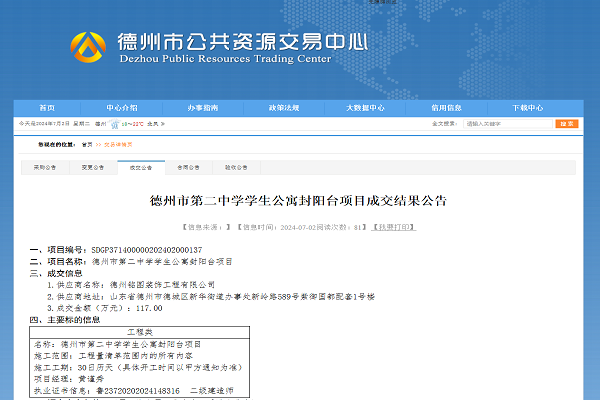Image resolution: width=600 pixels, height=400 pixels.
Task: Select the 成交公告 tab
Action: [x=141, y=168]
